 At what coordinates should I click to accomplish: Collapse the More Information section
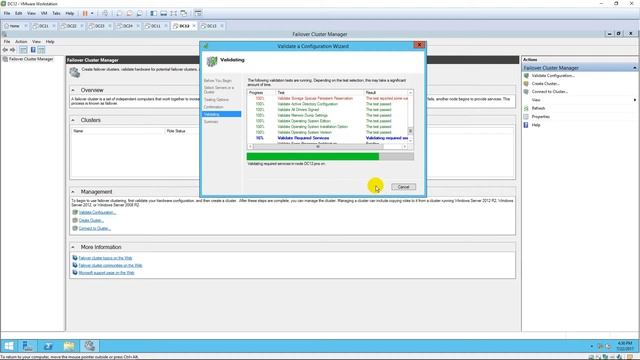73,247
